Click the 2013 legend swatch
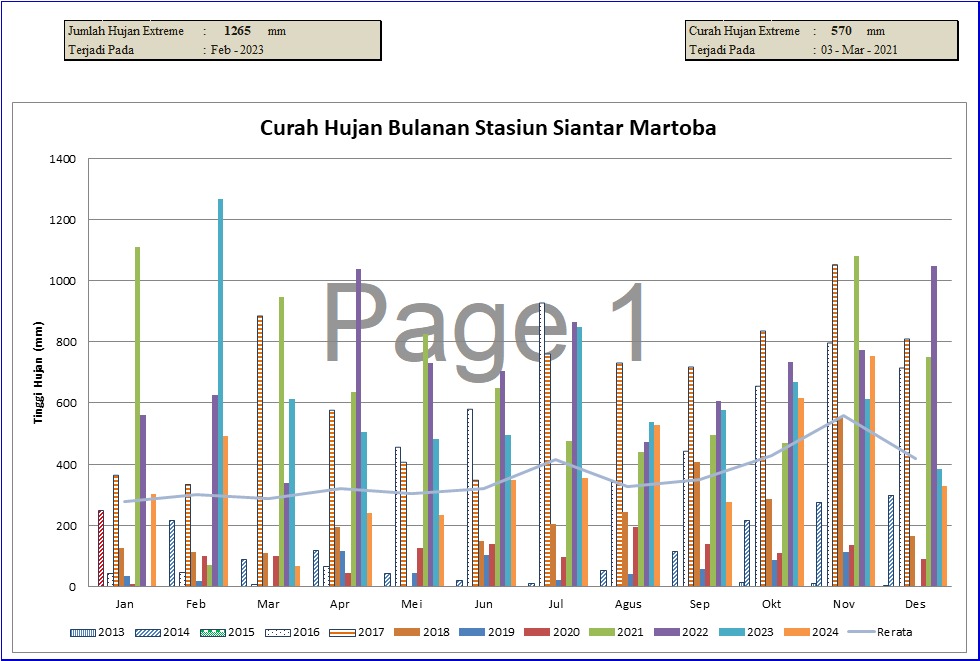Screen dimensions: 980x661 tap(84, 632)
